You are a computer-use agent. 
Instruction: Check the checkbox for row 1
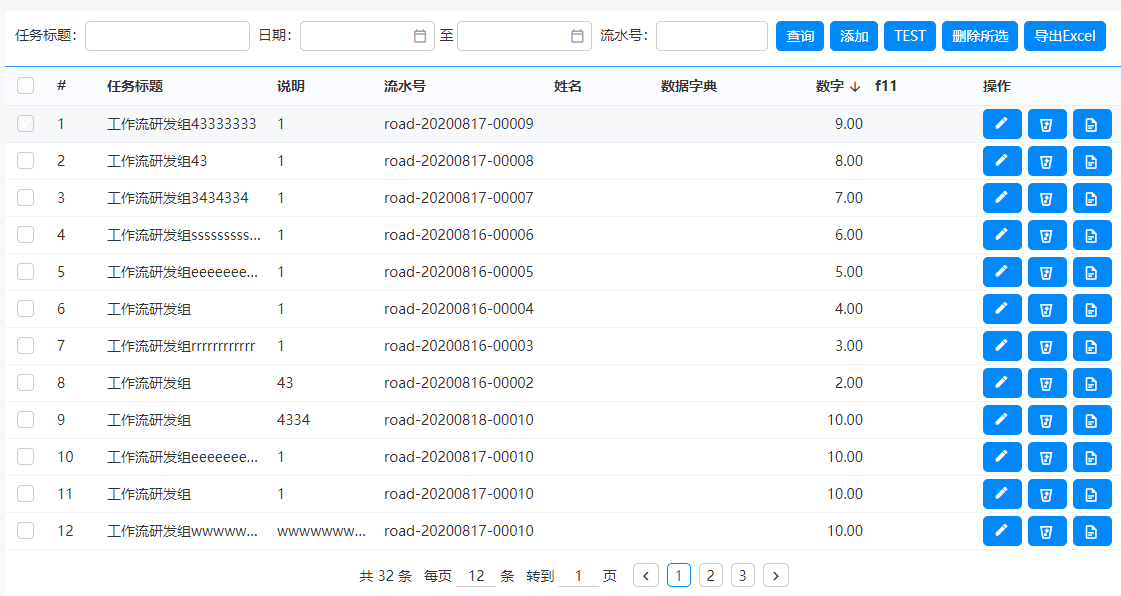26,124
